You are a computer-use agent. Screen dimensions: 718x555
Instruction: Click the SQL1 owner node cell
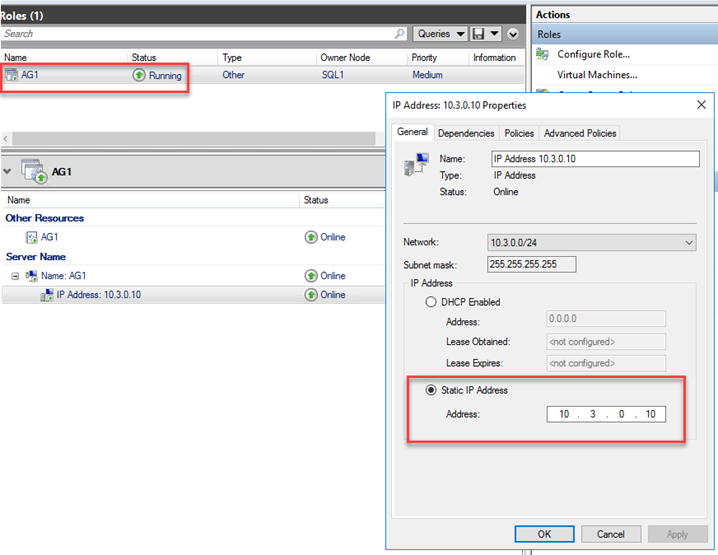tap(332, 75)
